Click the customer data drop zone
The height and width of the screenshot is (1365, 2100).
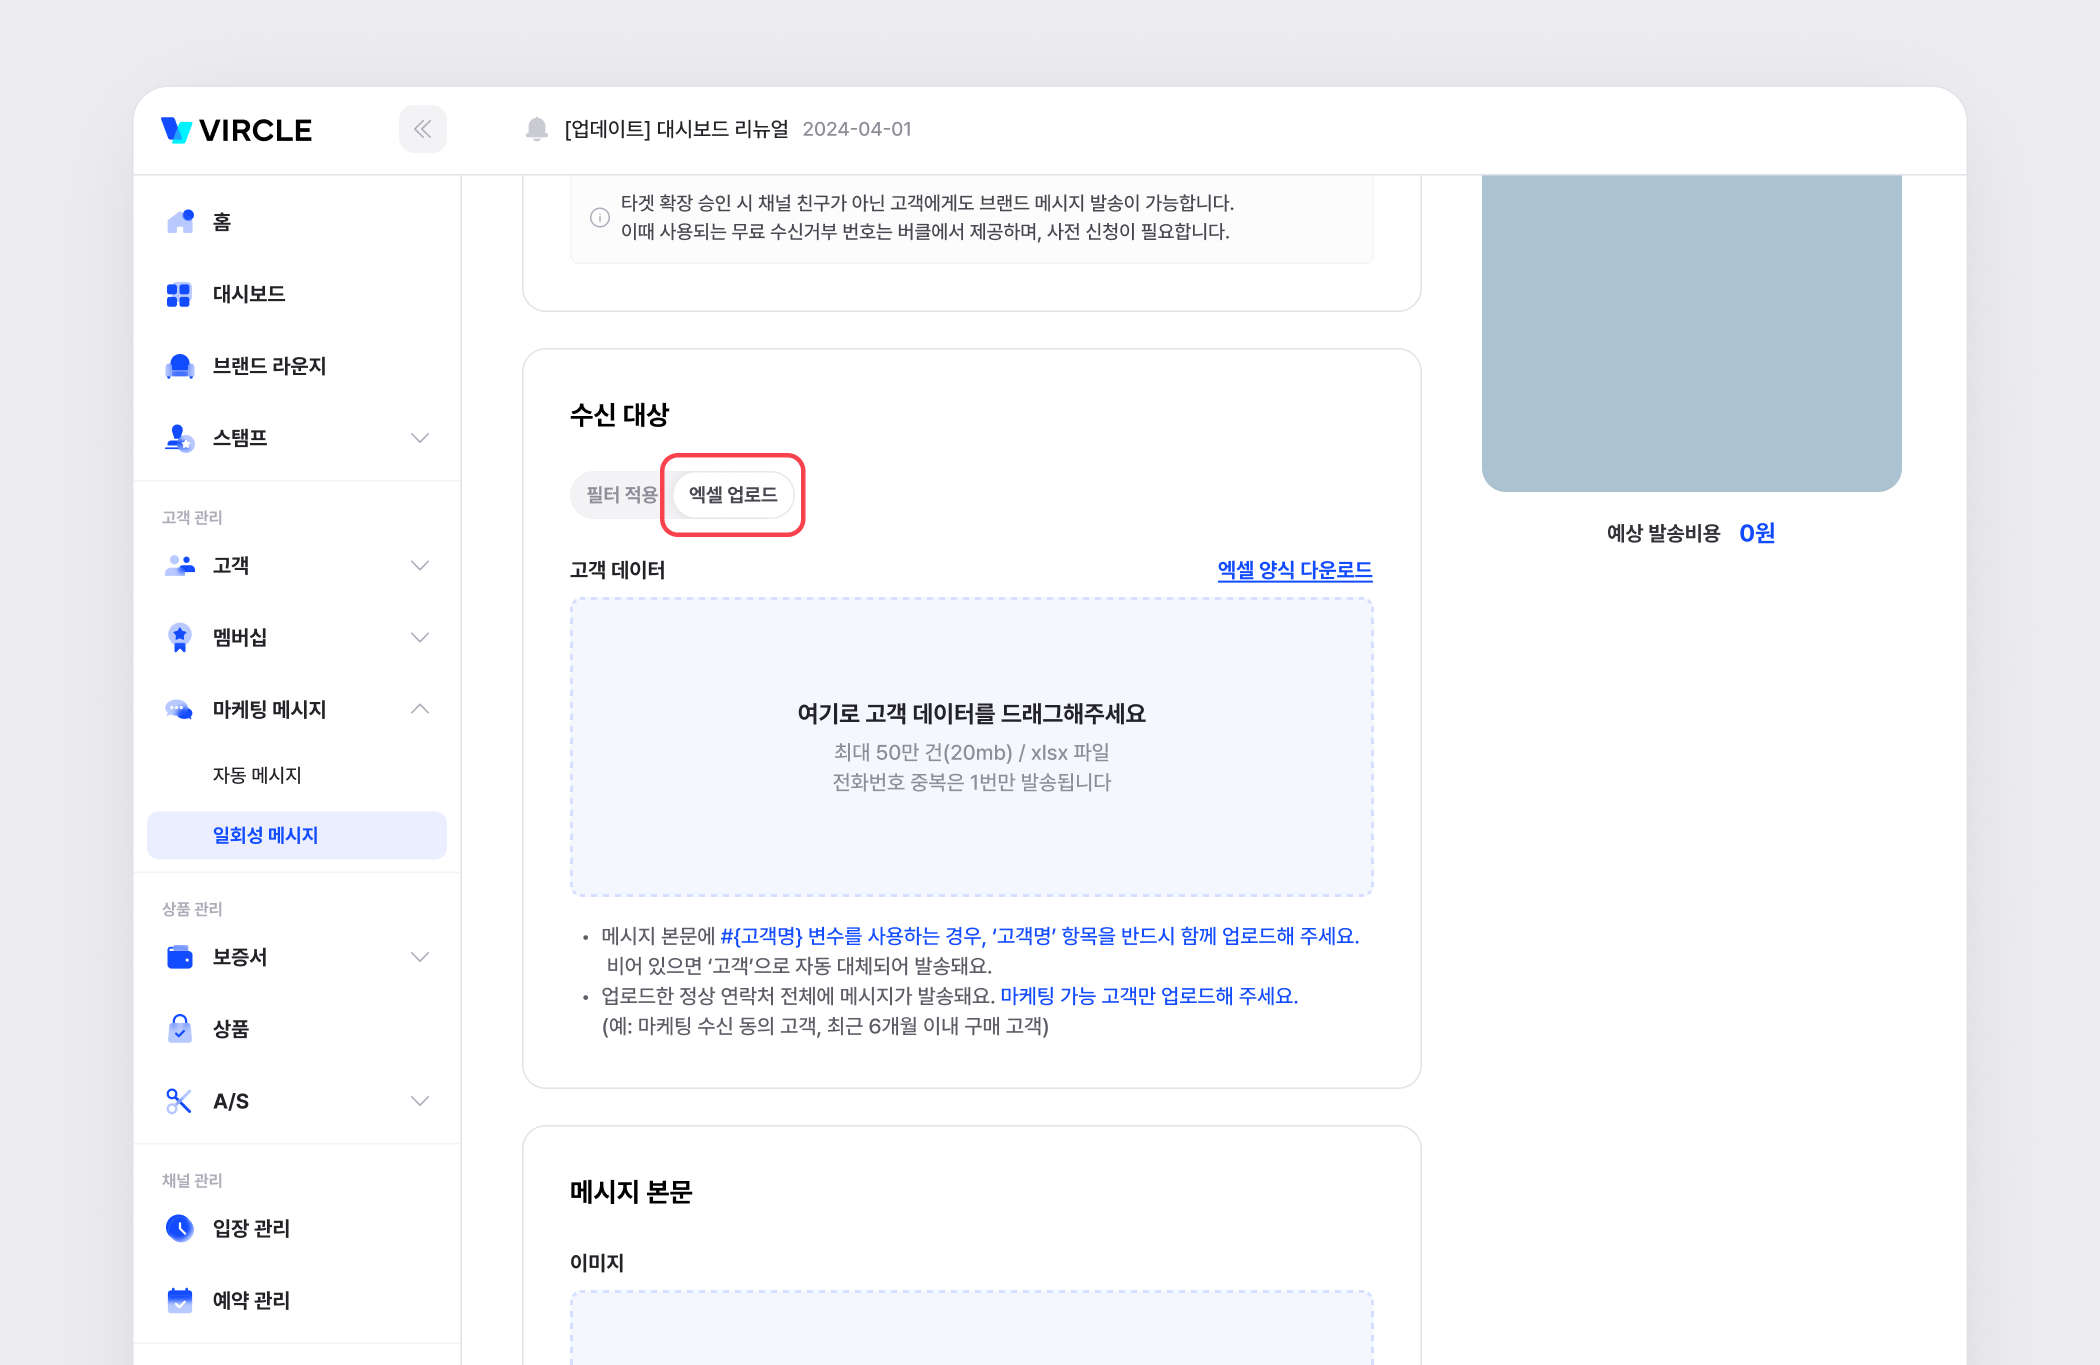click(971, 746)
